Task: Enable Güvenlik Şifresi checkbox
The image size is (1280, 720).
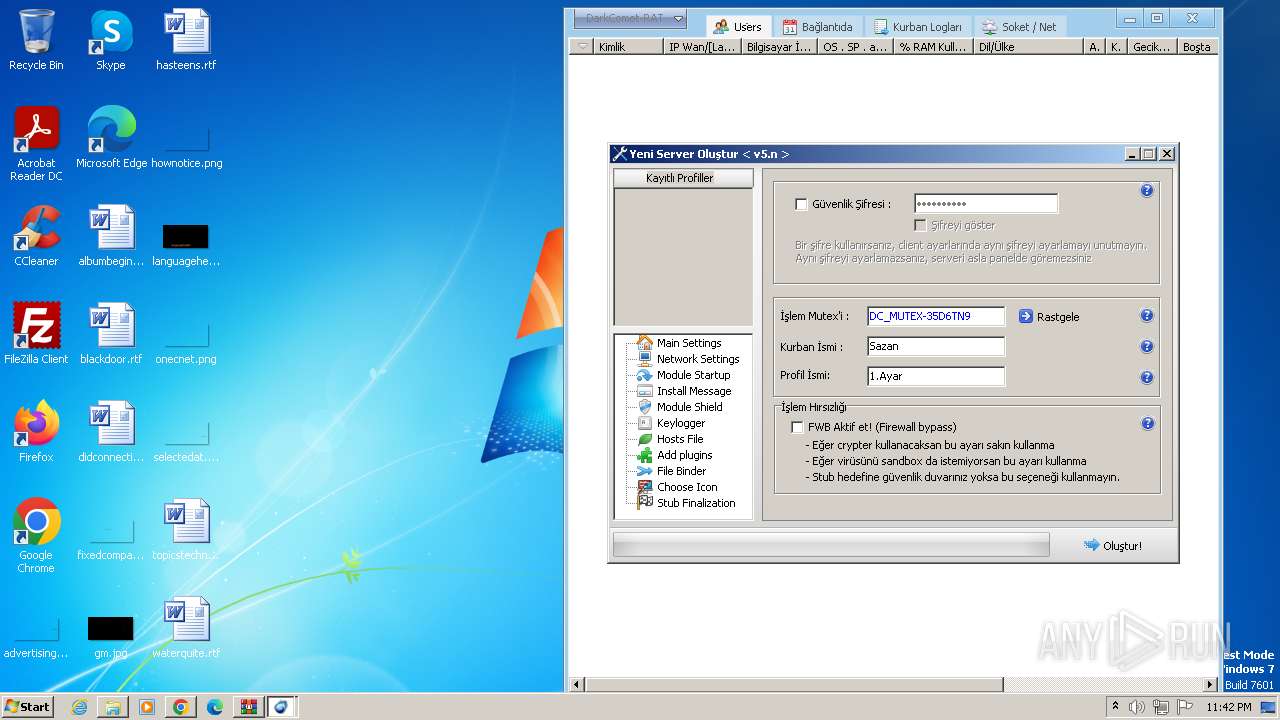Action: [x=801, y=204]
